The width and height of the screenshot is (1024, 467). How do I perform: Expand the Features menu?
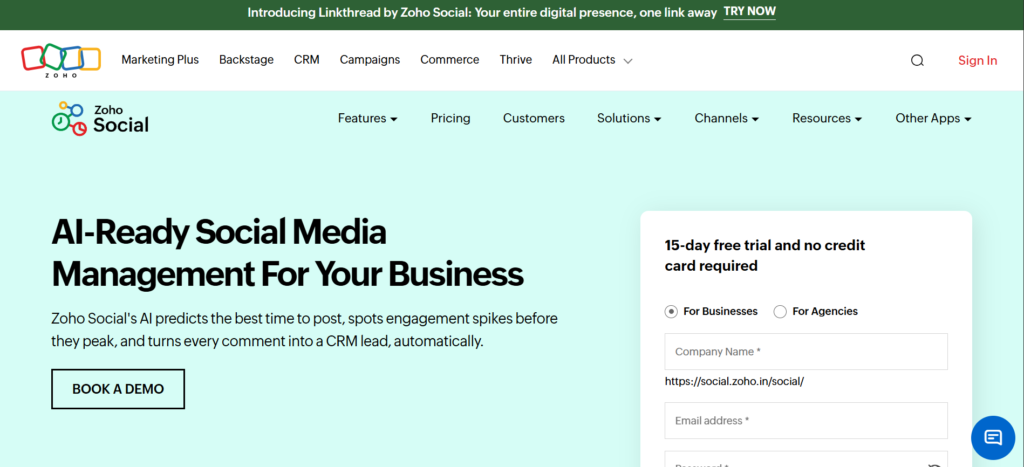368,118
